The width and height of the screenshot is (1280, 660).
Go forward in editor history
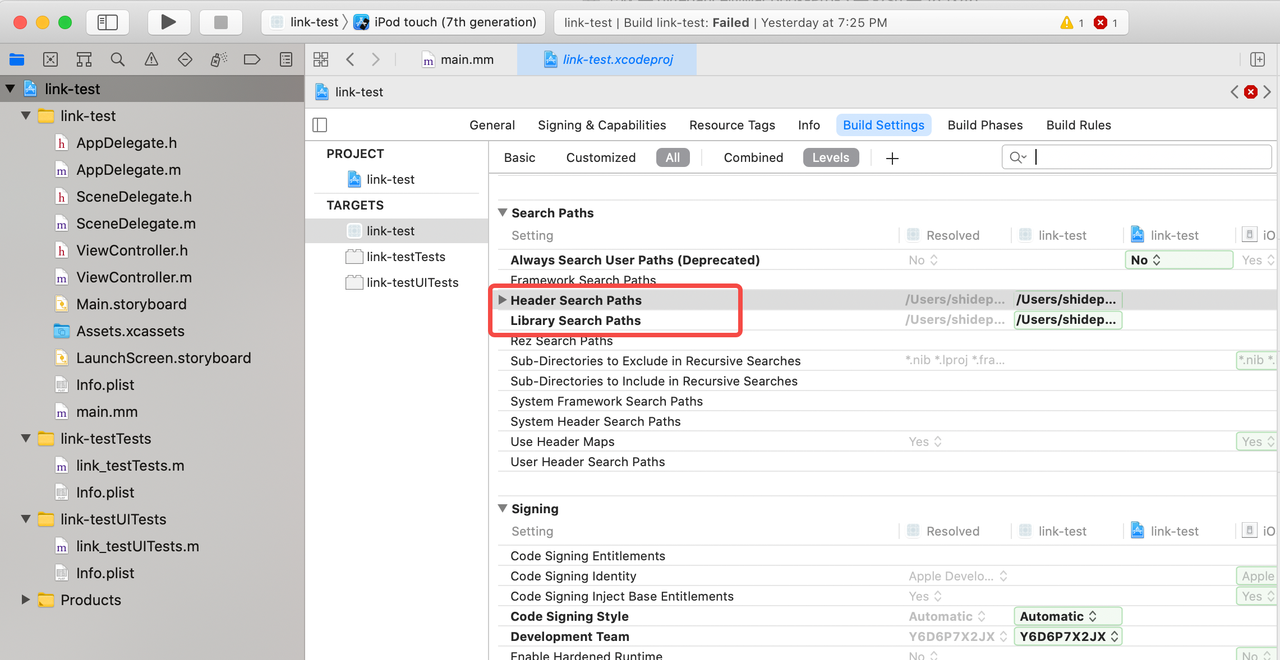375,59
